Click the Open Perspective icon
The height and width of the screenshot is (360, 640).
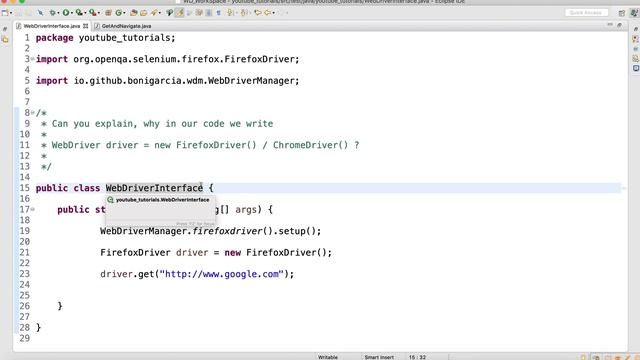622,13
